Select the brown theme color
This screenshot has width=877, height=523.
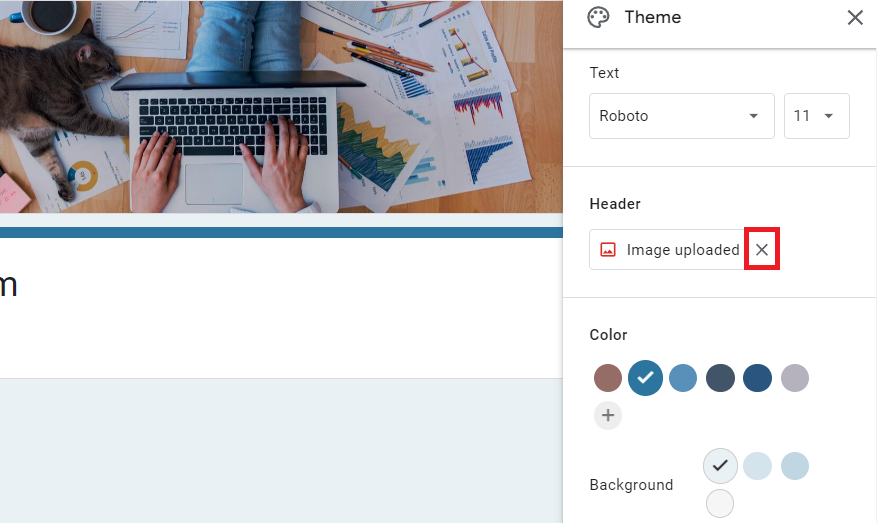tap(608, 378)
